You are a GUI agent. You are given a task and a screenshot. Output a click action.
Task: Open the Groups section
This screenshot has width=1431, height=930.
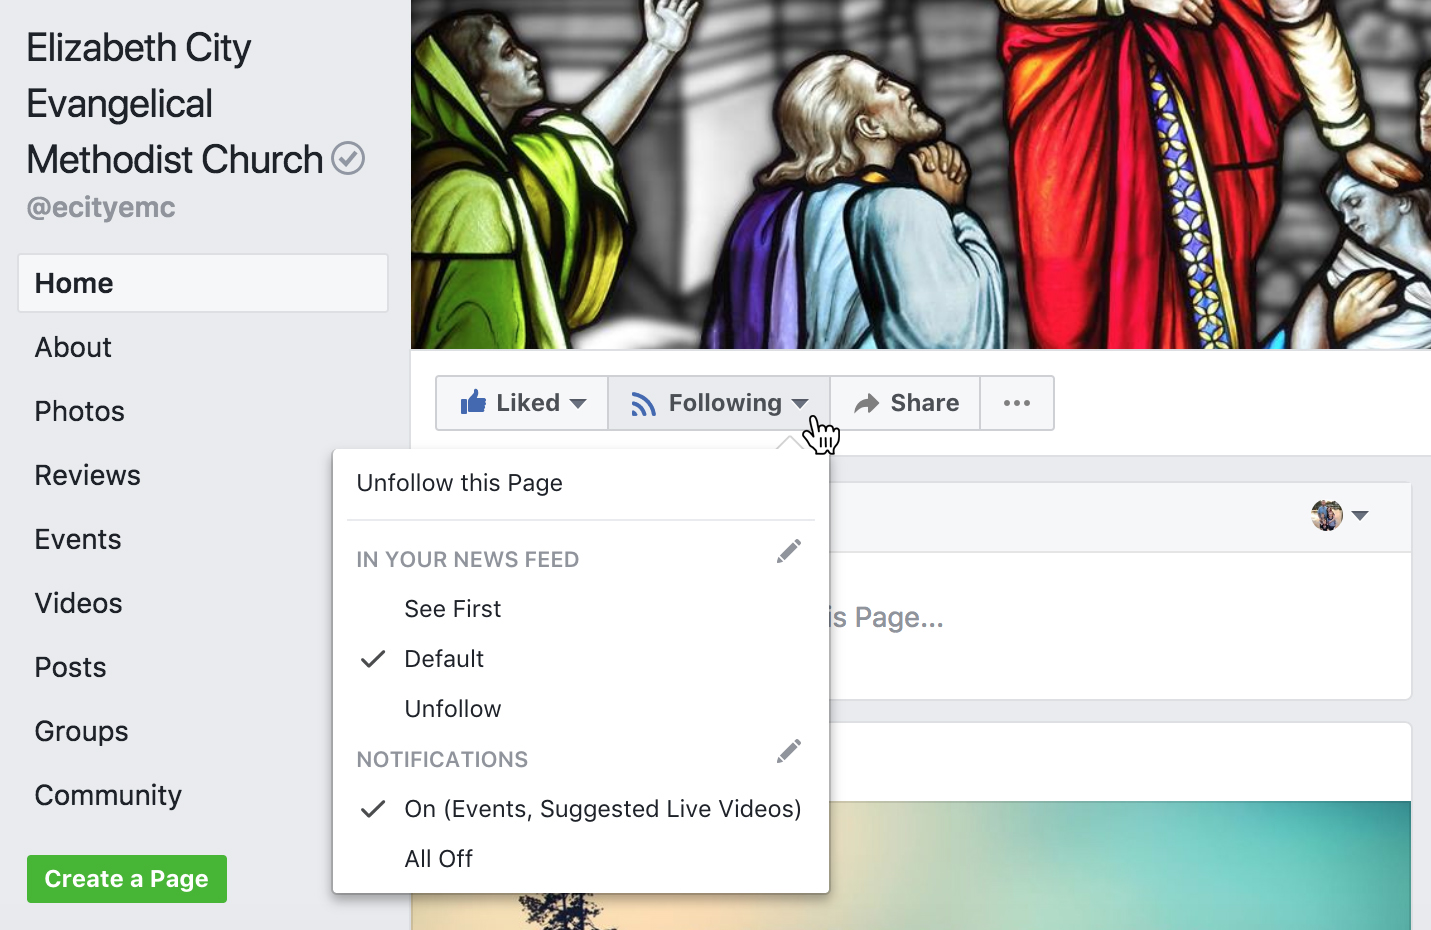(x=82, y=731)
